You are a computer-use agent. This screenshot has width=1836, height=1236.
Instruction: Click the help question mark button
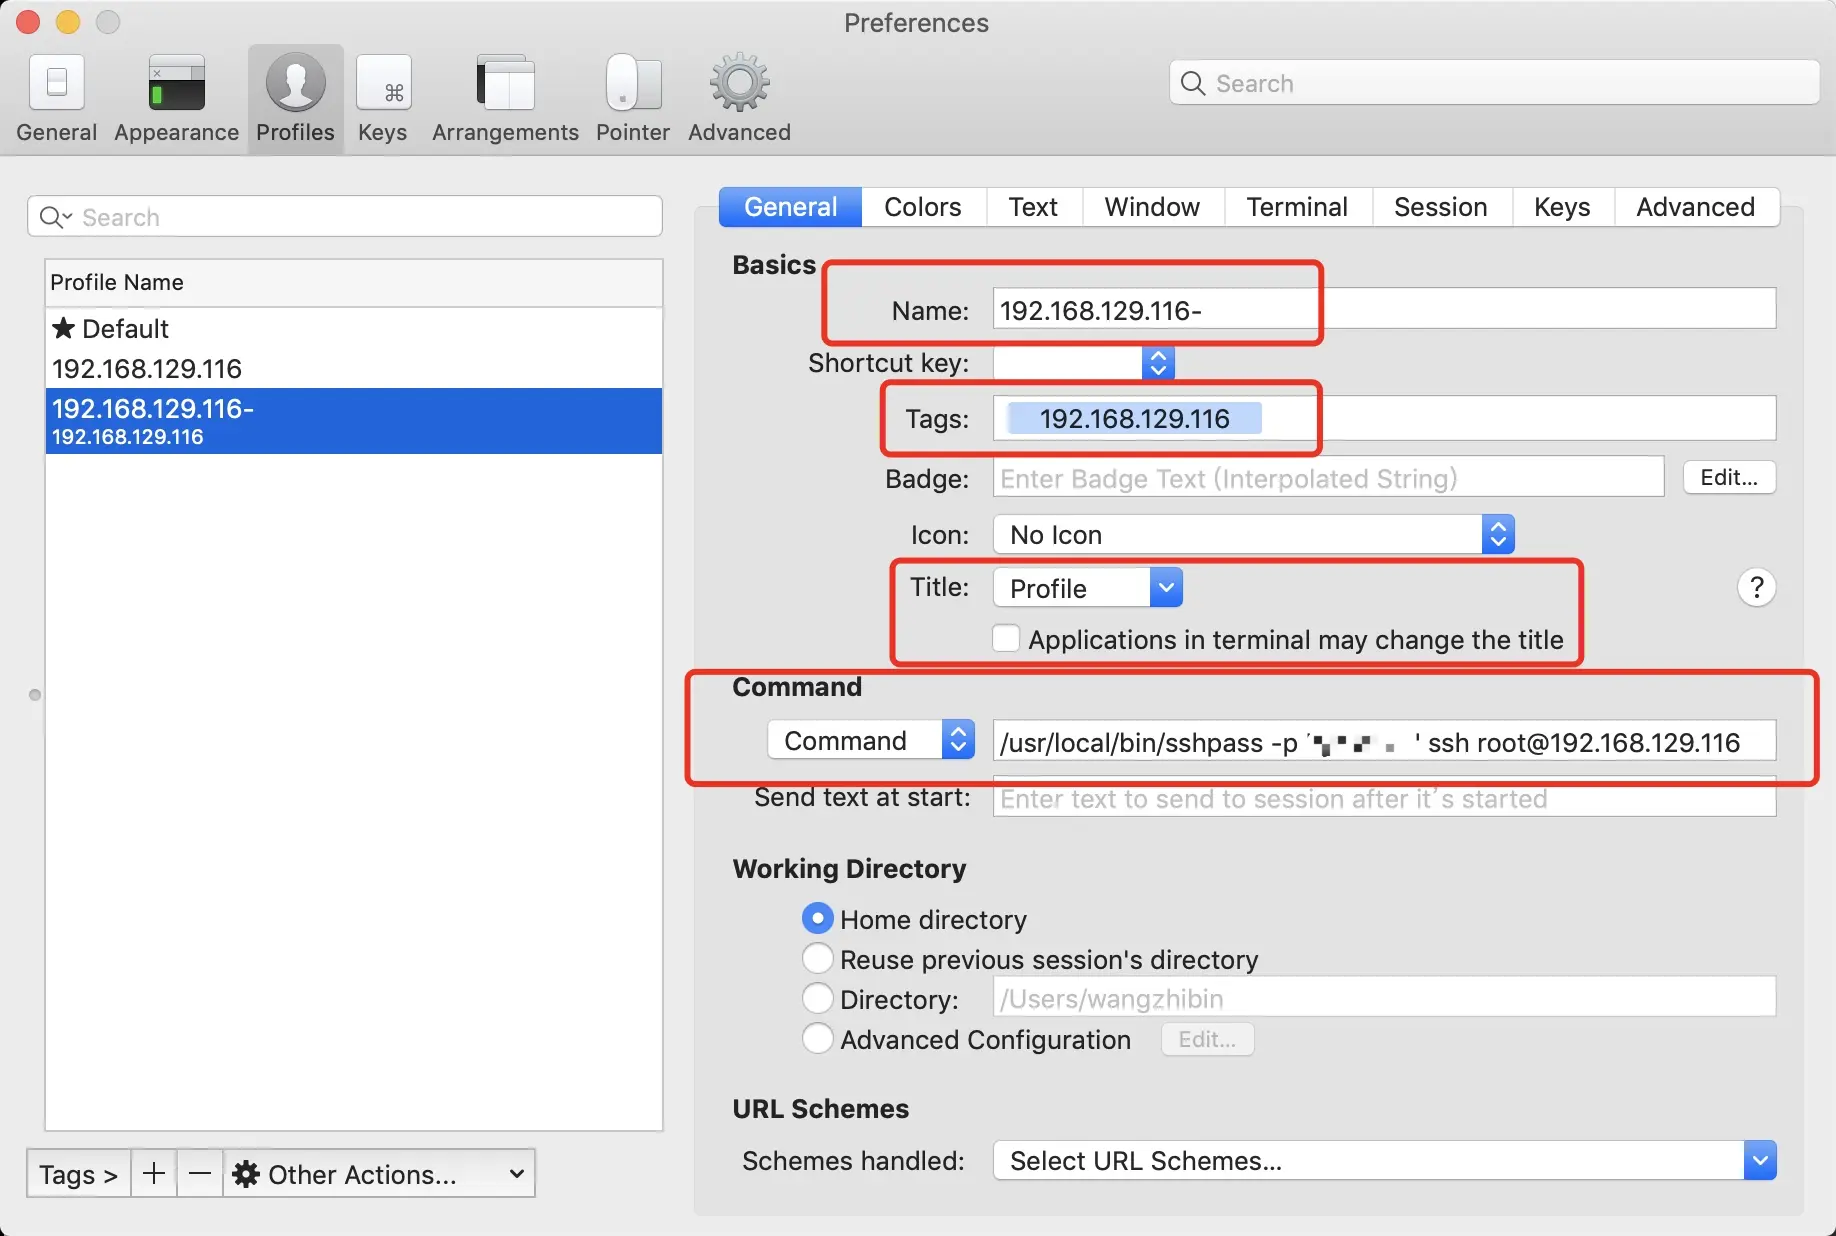pos(1756,588)
